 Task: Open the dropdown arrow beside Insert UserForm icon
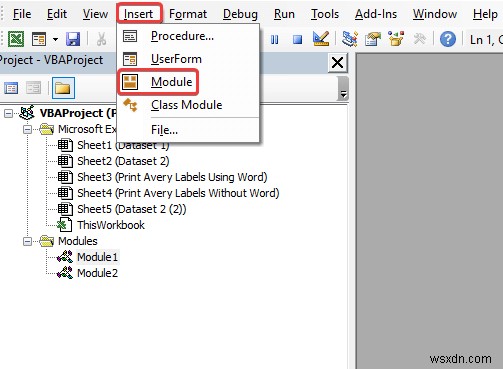tap(55, 39)
